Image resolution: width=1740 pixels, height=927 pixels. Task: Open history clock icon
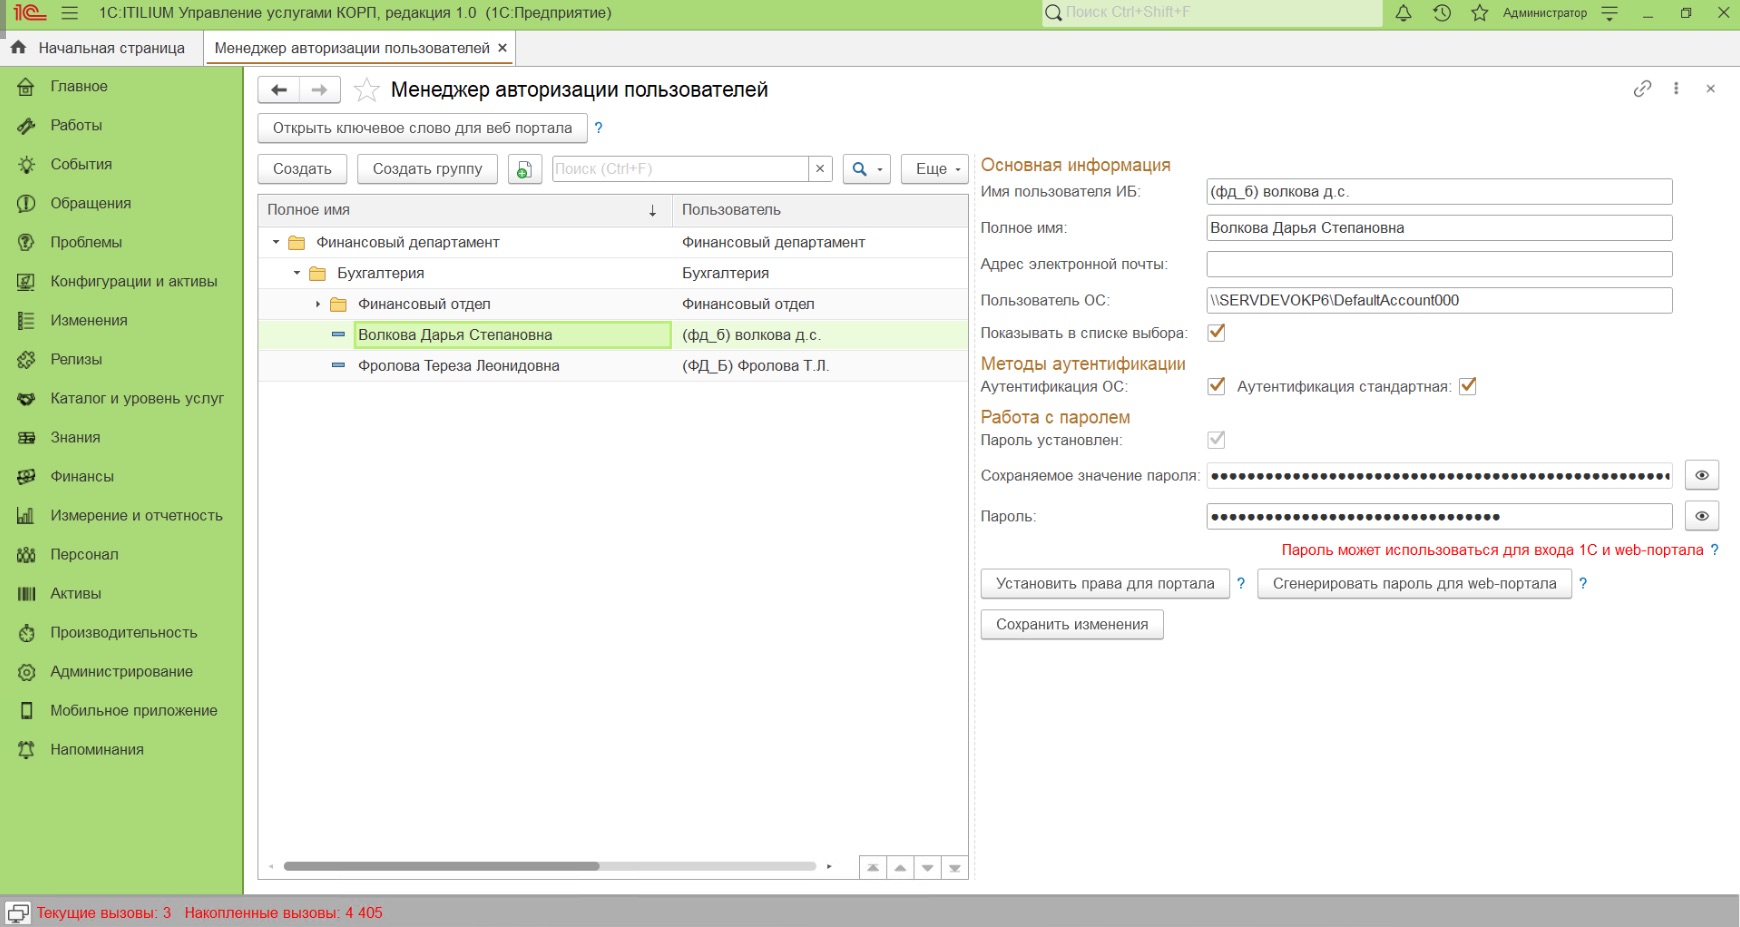pyautogui.click(x=1442, y=13)
